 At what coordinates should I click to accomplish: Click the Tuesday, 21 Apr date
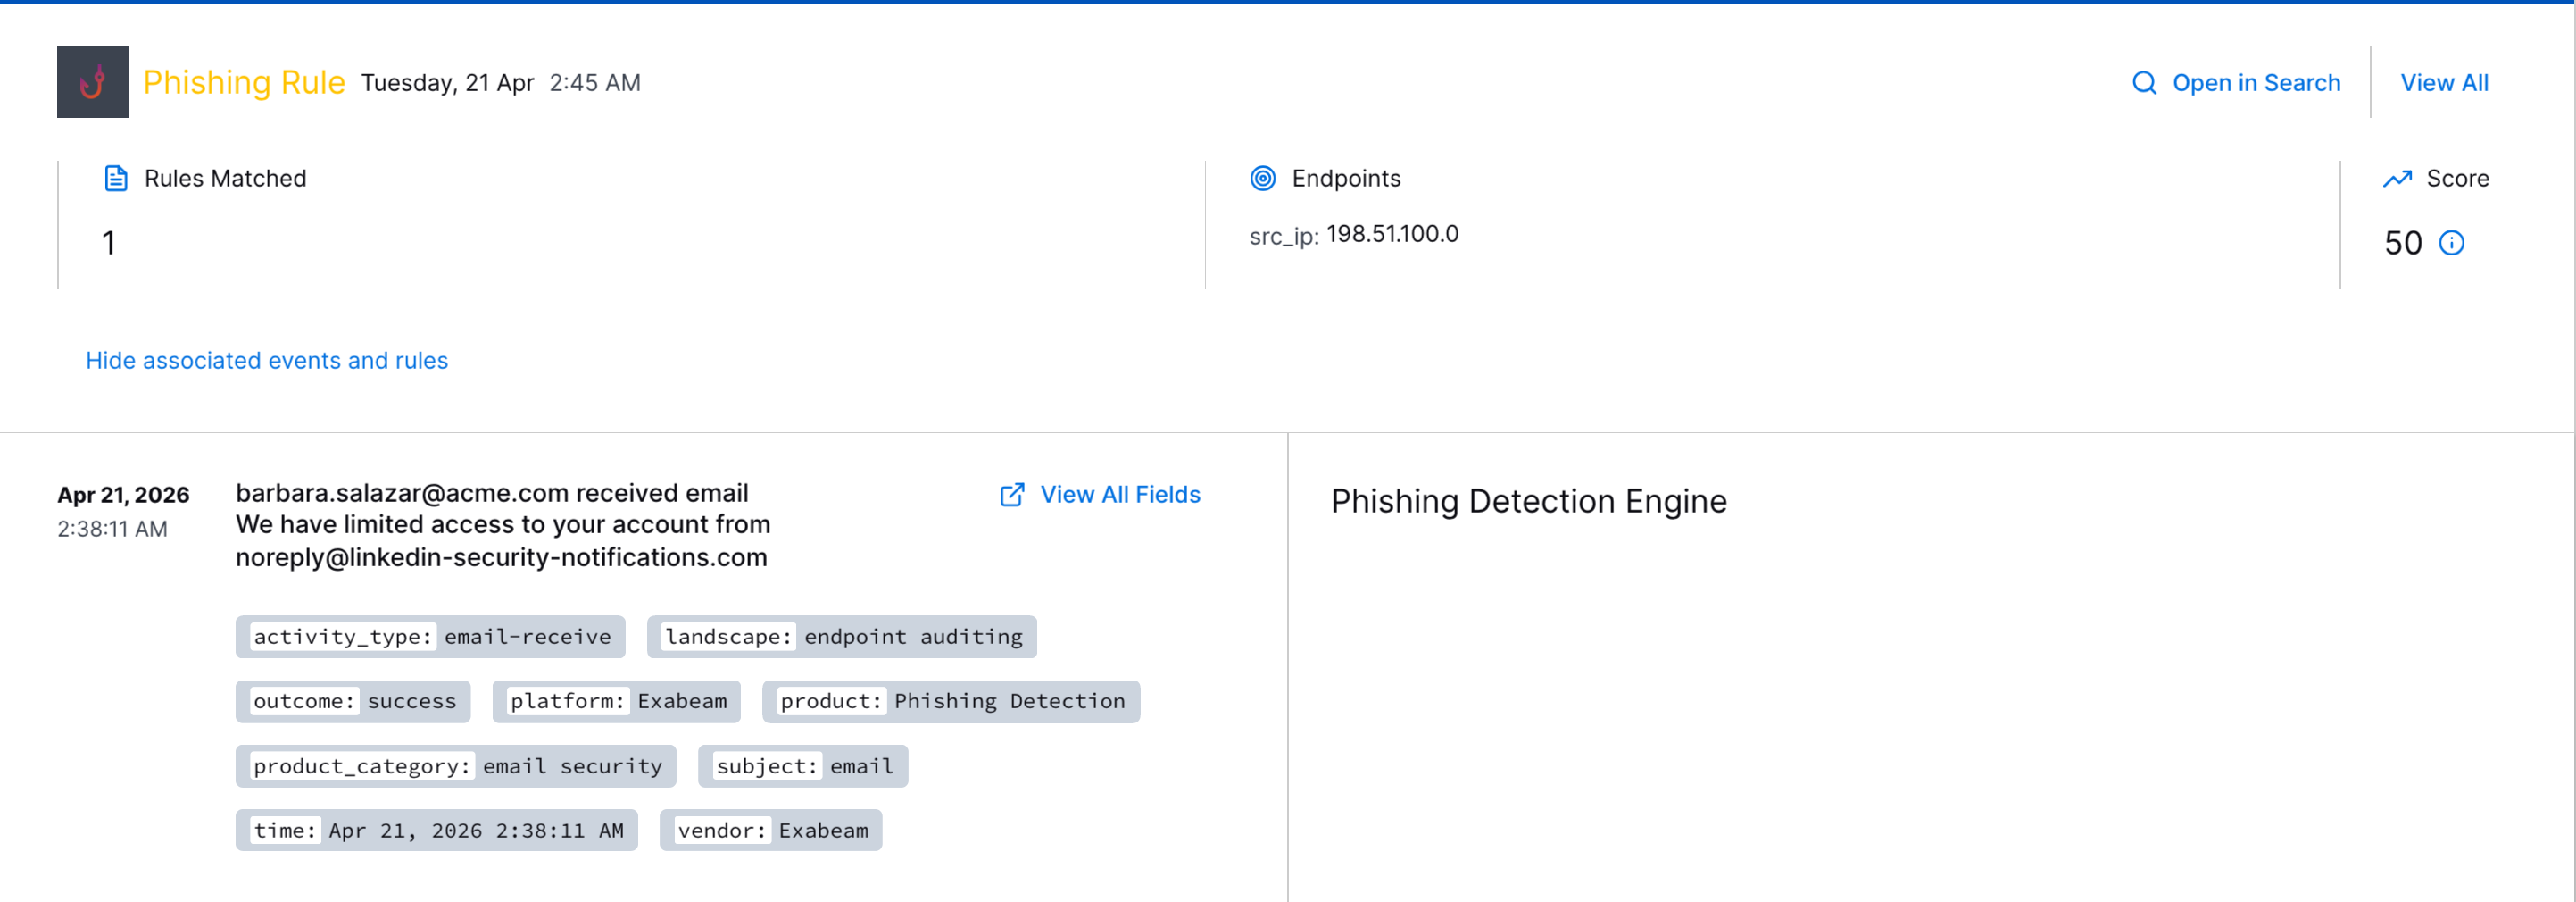(447, 83)
